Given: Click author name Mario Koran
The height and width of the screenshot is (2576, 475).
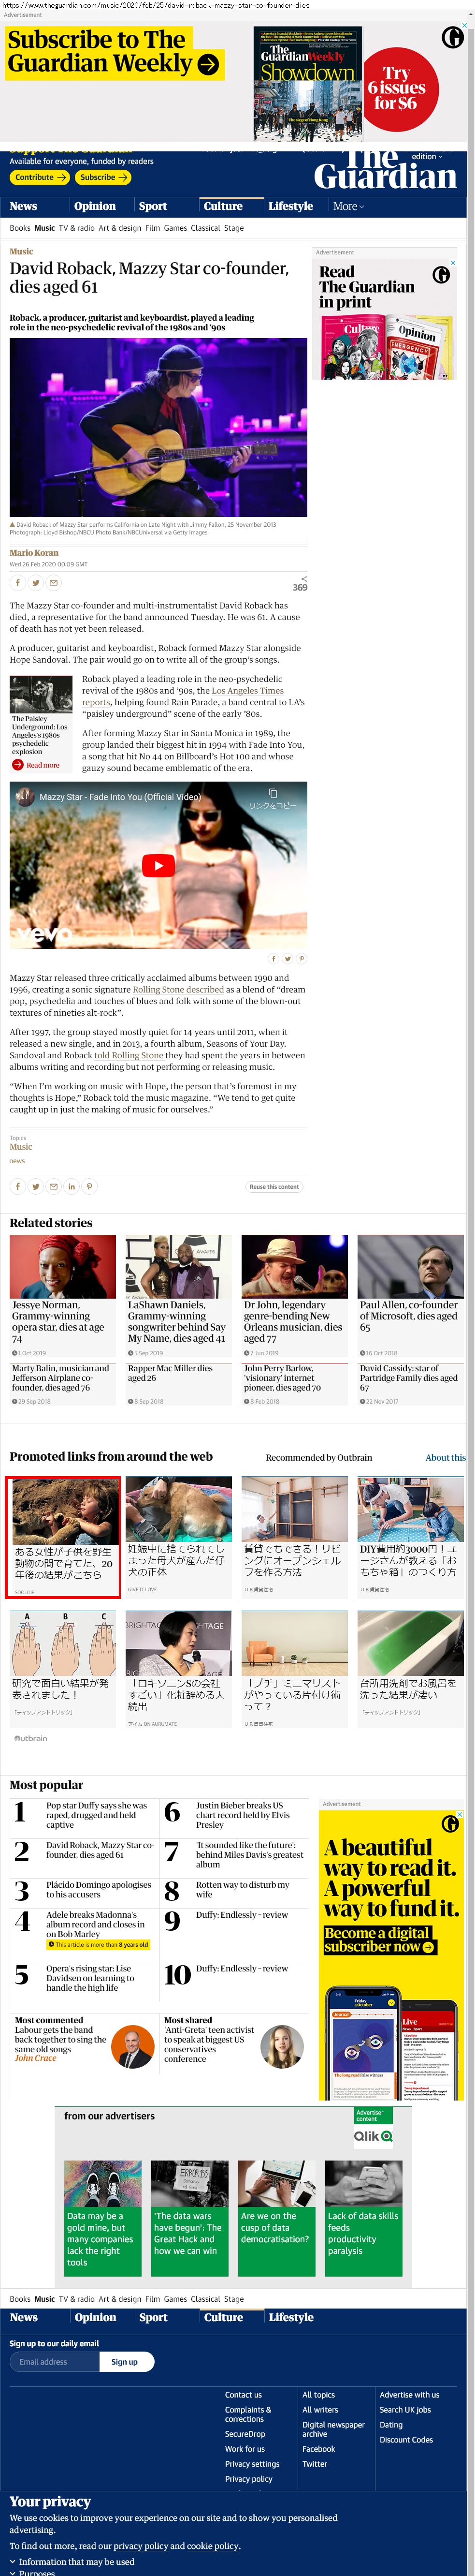Looking at the screenshot, I should tap(34, 552).
